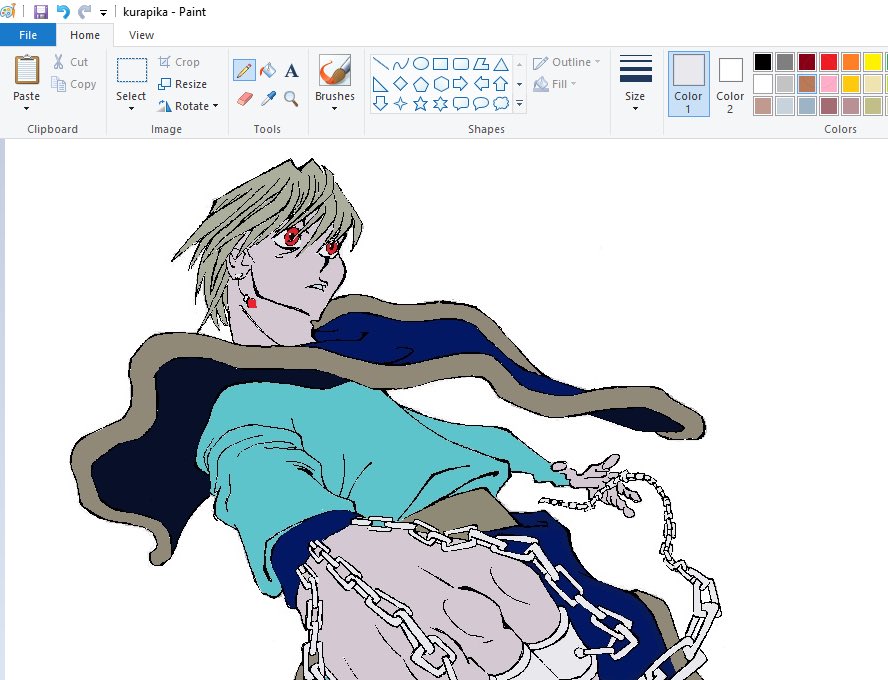
Task: Choose the Pentagon shape
Action: (420, 84)
